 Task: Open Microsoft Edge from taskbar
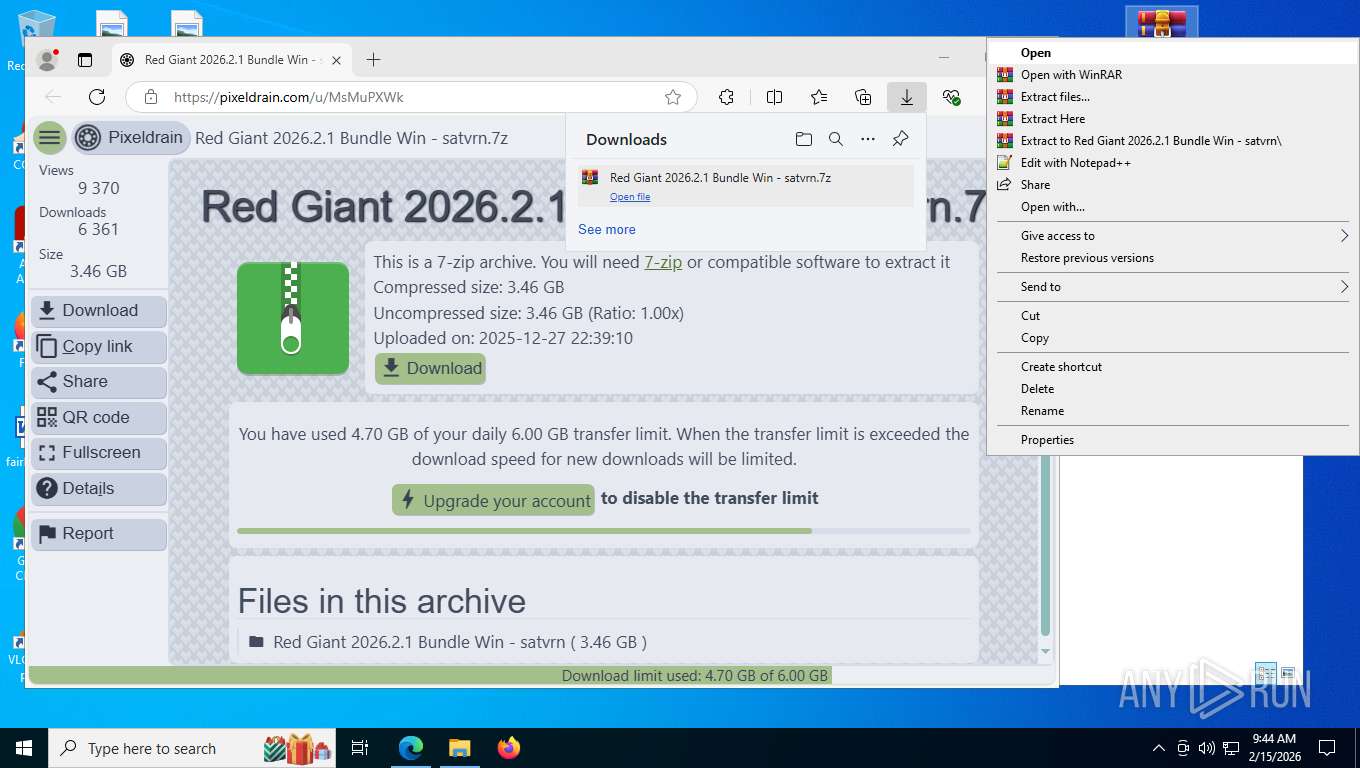tap(411, 748)
